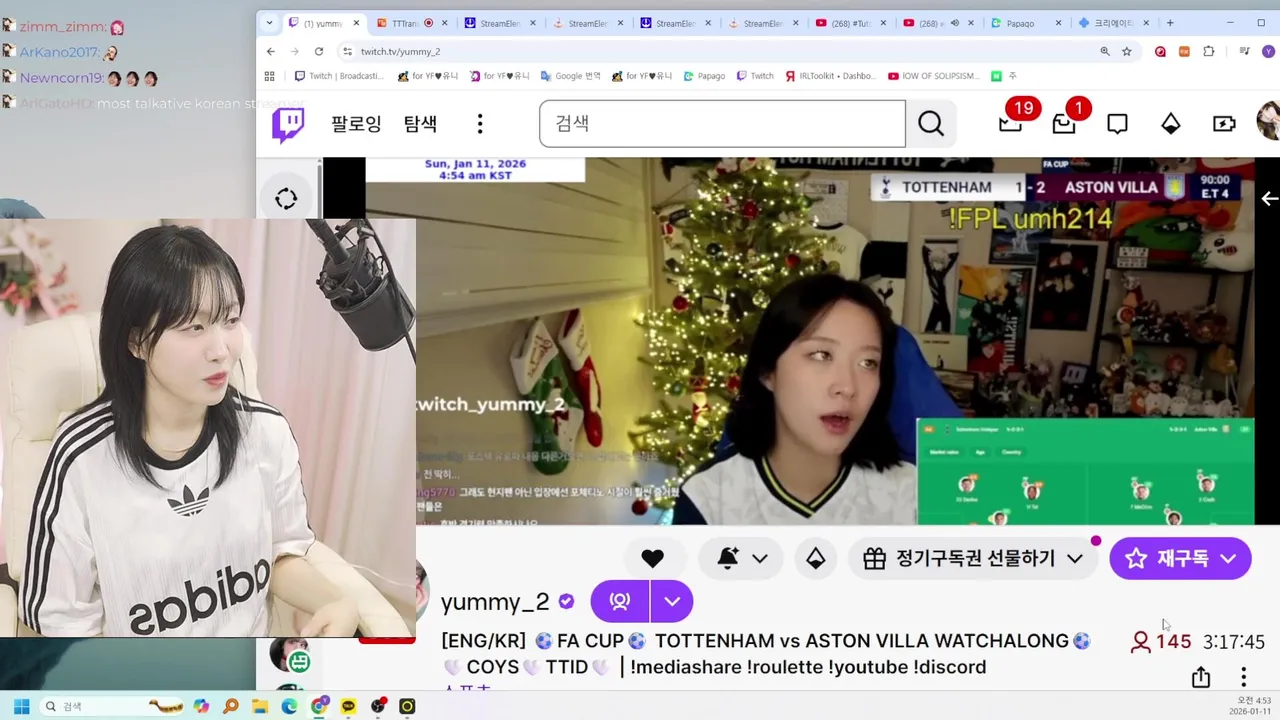Toggle the bookmark star for this page
The height and width of the screenshot is (720, 1280).
pos(1127,51)
